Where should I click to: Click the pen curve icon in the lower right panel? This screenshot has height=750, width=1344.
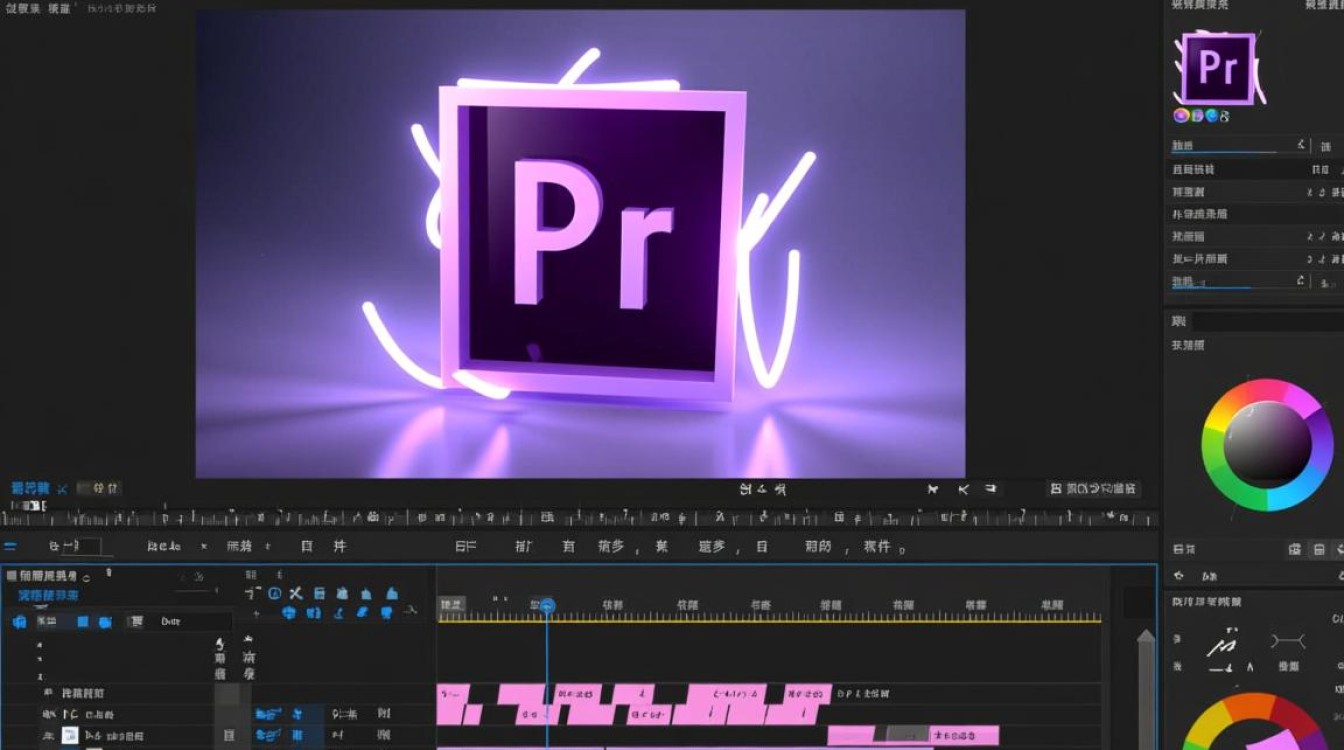pos(1221,646)
